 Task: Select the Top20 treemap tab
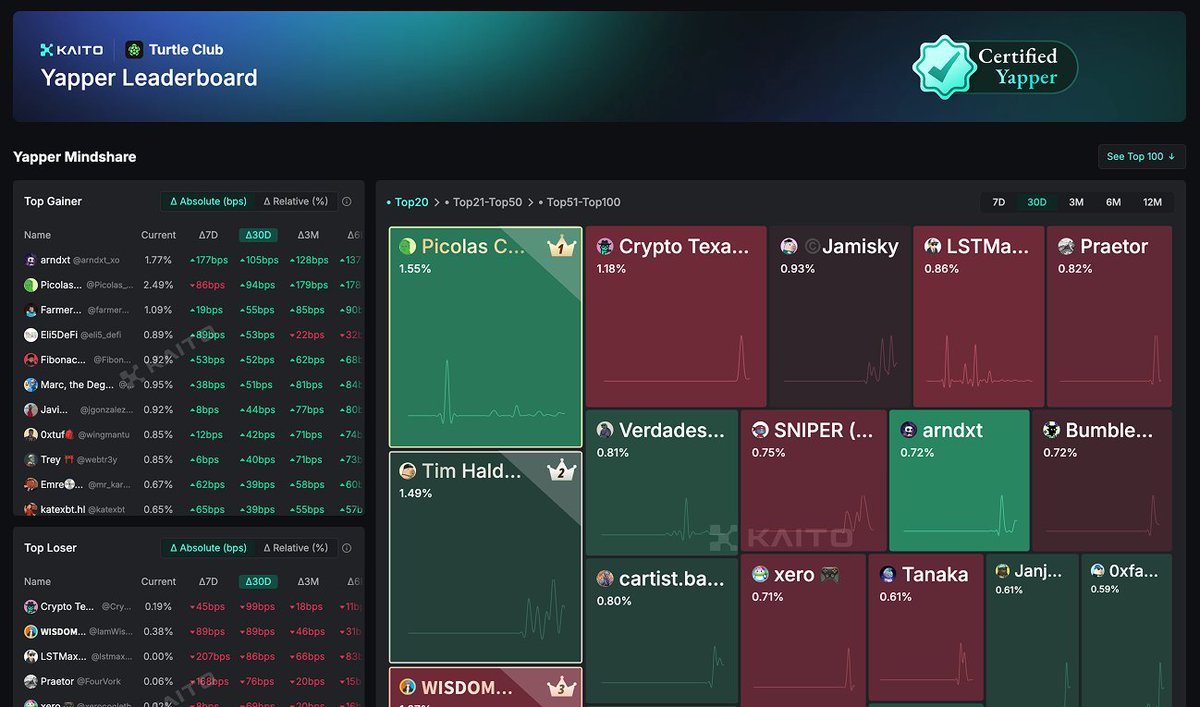tap(408, 202)
